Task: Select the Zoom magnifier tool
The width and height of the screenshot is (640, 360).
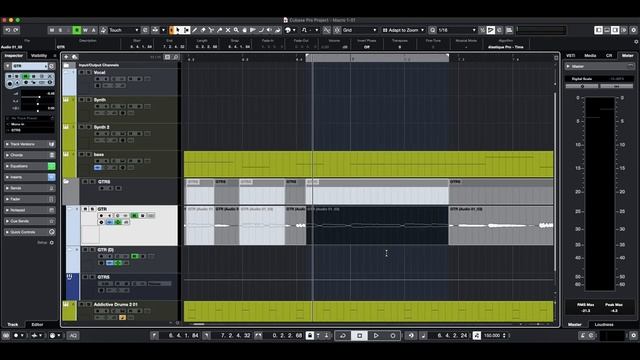Action: (236, 30)
